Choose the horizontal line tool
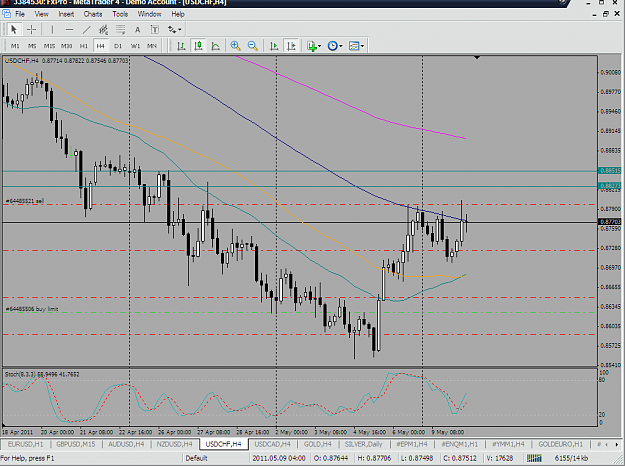 pos(69,29)
